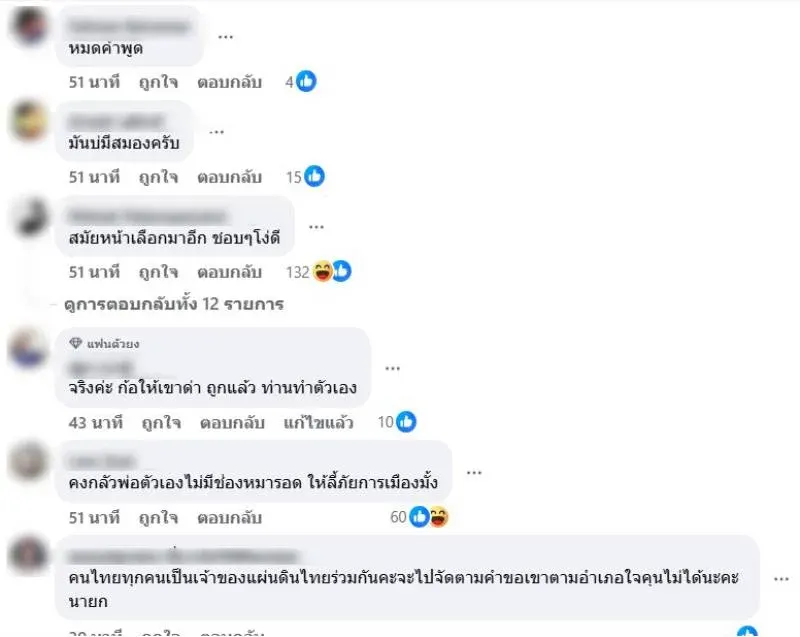Open options menu for 'จริงค่ะ ก้อให้เขาด่า' comment
The height and width of the screenshot is (637, 800).
tap(392, 368)
